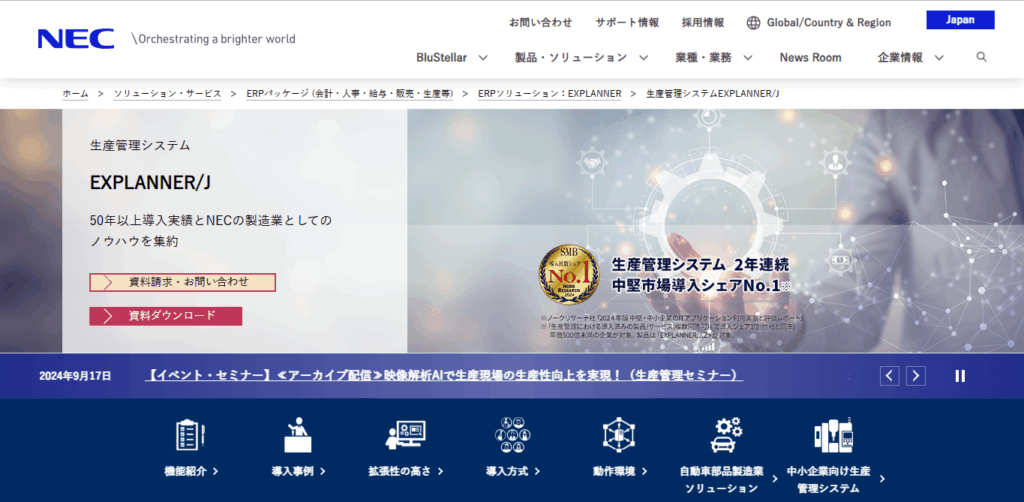
Task: Go to ERPソリューション：EXPLANNER breadcrumb
Action: click(549, 94)
